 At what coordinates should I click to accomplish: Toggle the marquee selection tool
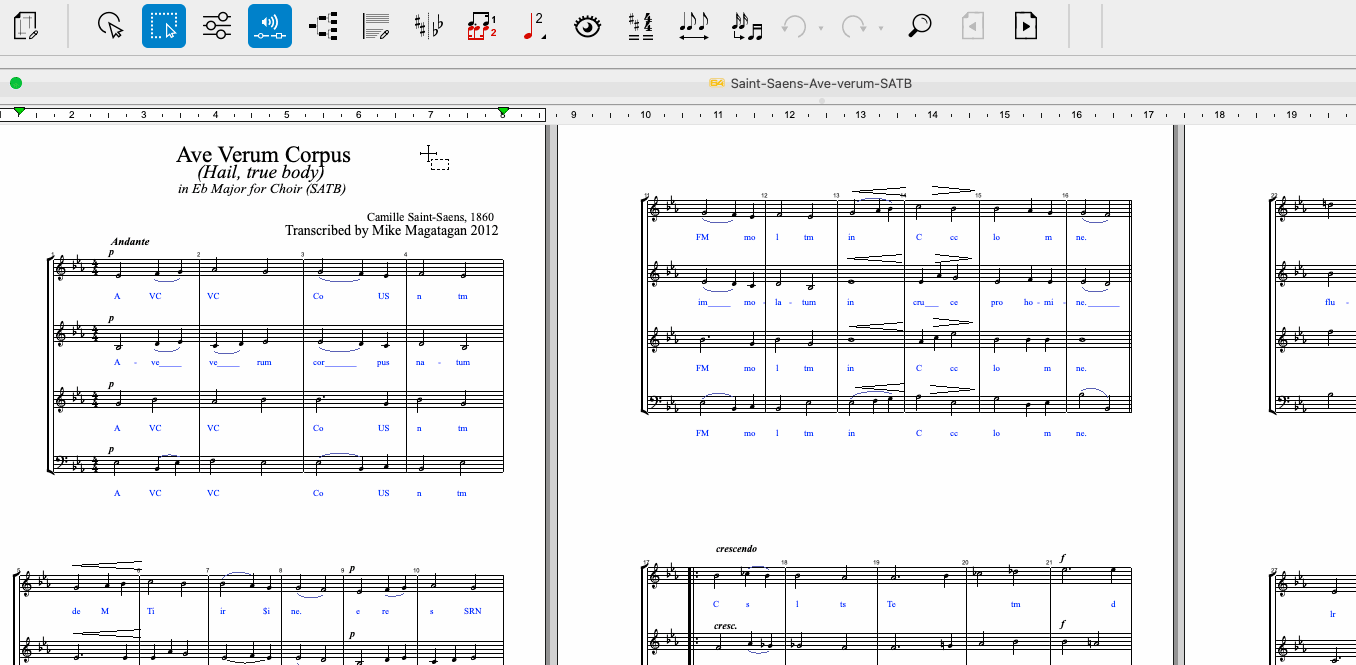(164, 26)
